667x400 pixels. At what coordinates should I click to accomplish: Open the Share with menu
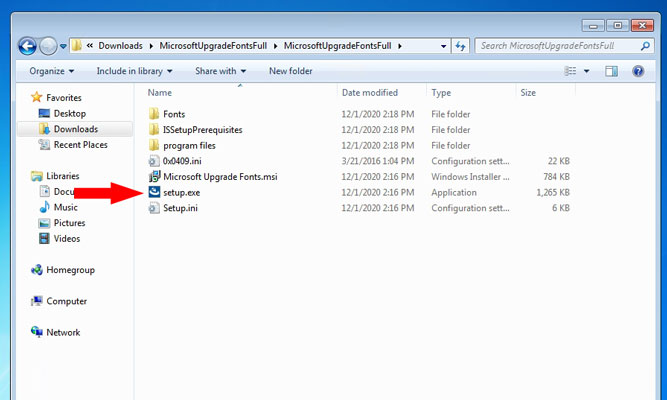(220, 71)
